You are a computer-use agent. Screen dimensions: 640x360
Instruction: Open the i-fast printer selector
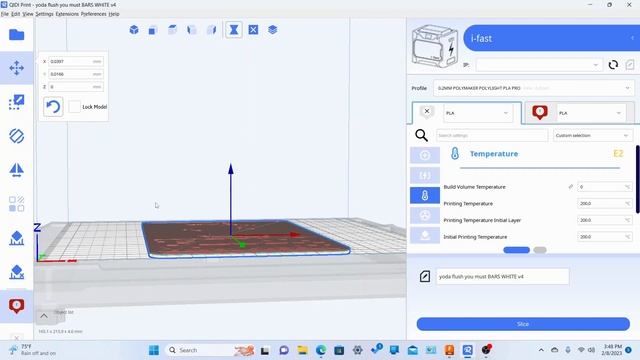[551, 38]
